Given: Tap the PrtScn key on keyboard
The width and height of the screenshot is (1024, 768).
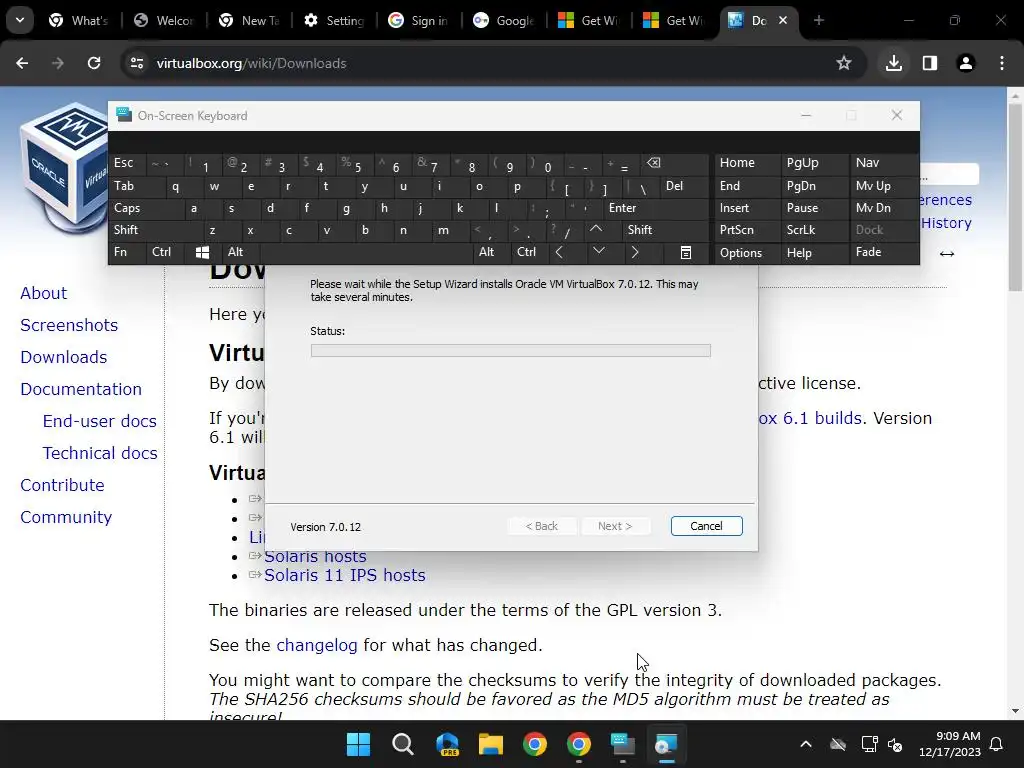Looking at the screenshot, I should click(x=737, y=230).
